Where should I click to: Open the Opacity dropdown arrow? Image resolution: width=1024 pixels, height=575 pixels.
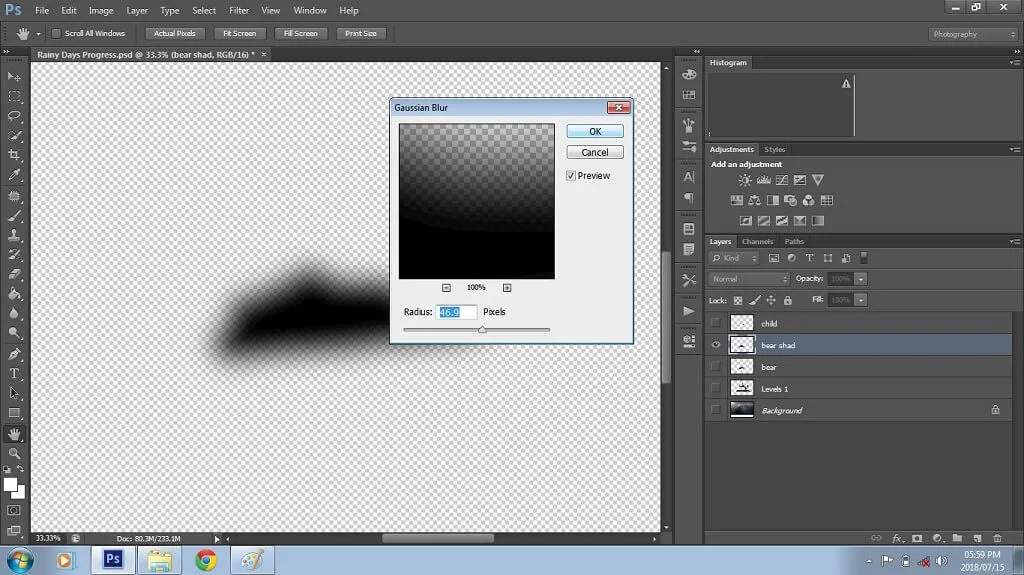[861, 279]
